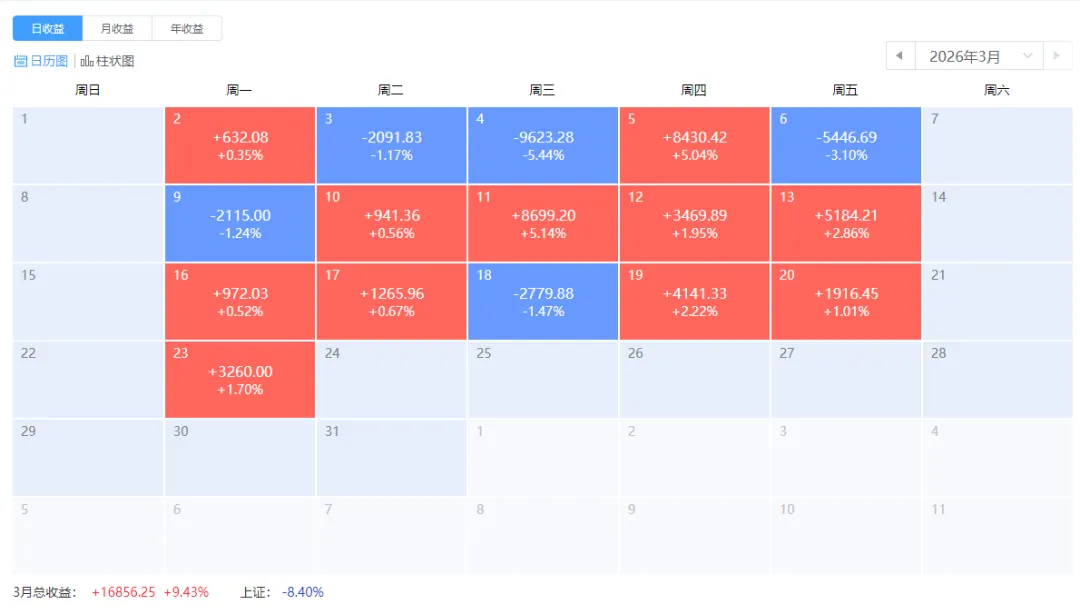Go to previous month arrow
Image resolution: width=1080 pixels, height=614 pixels.
[900, 56]
